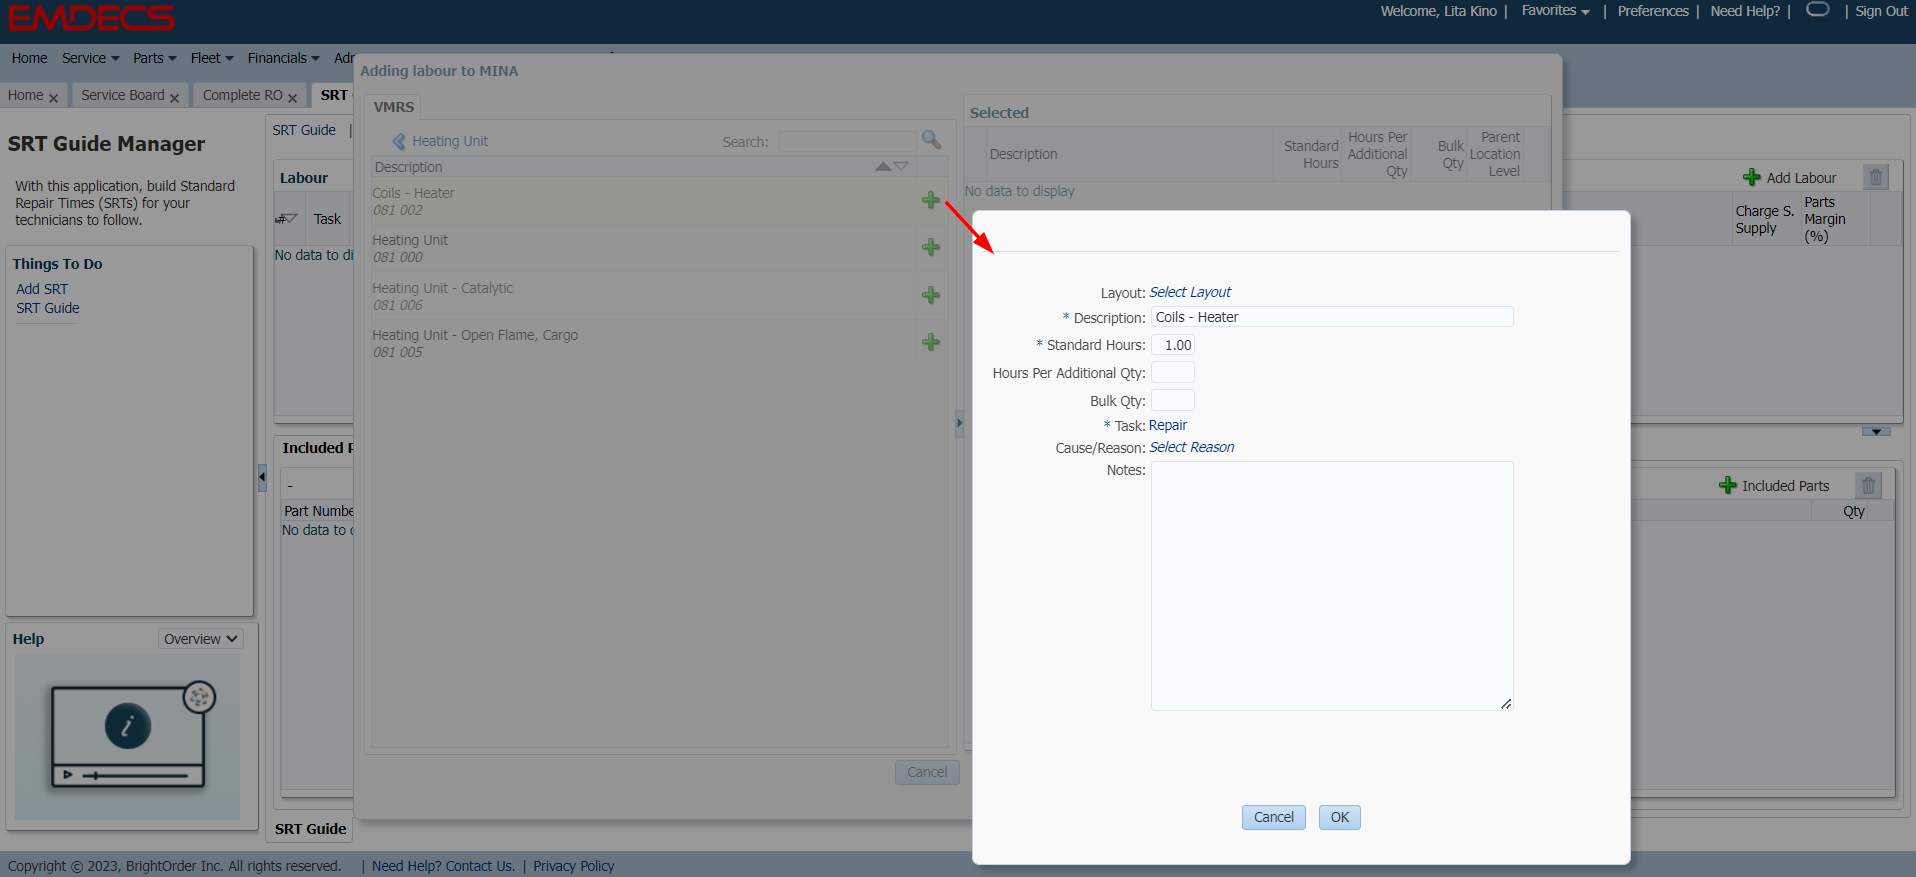1916x877 pixels.
Task: Open the Parts menu
Action: click(x=154, y=58)
